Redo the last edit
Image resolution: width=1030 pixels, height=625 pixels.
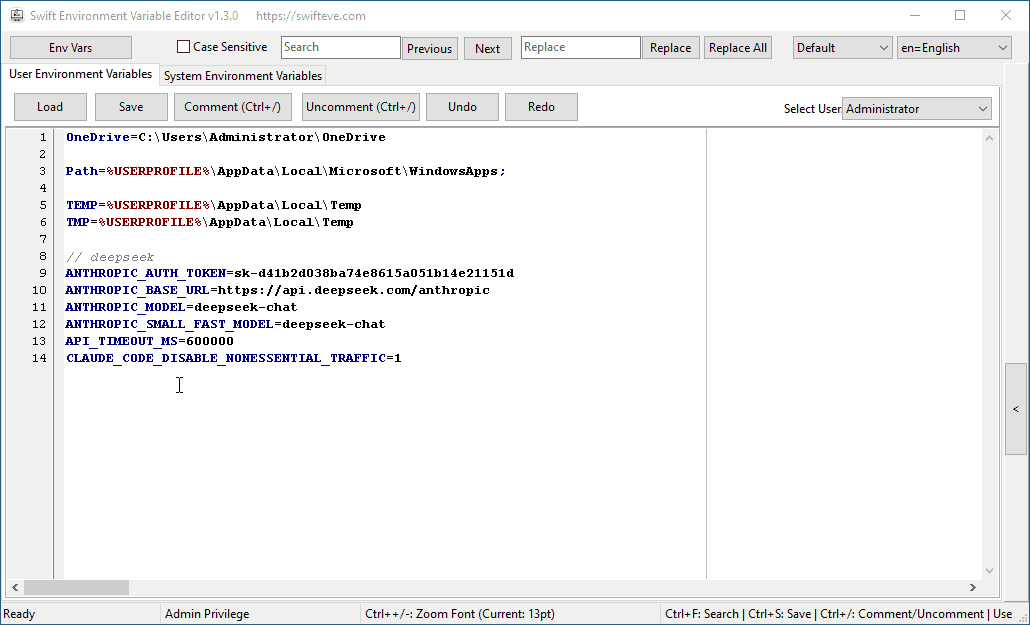[541, 107]
